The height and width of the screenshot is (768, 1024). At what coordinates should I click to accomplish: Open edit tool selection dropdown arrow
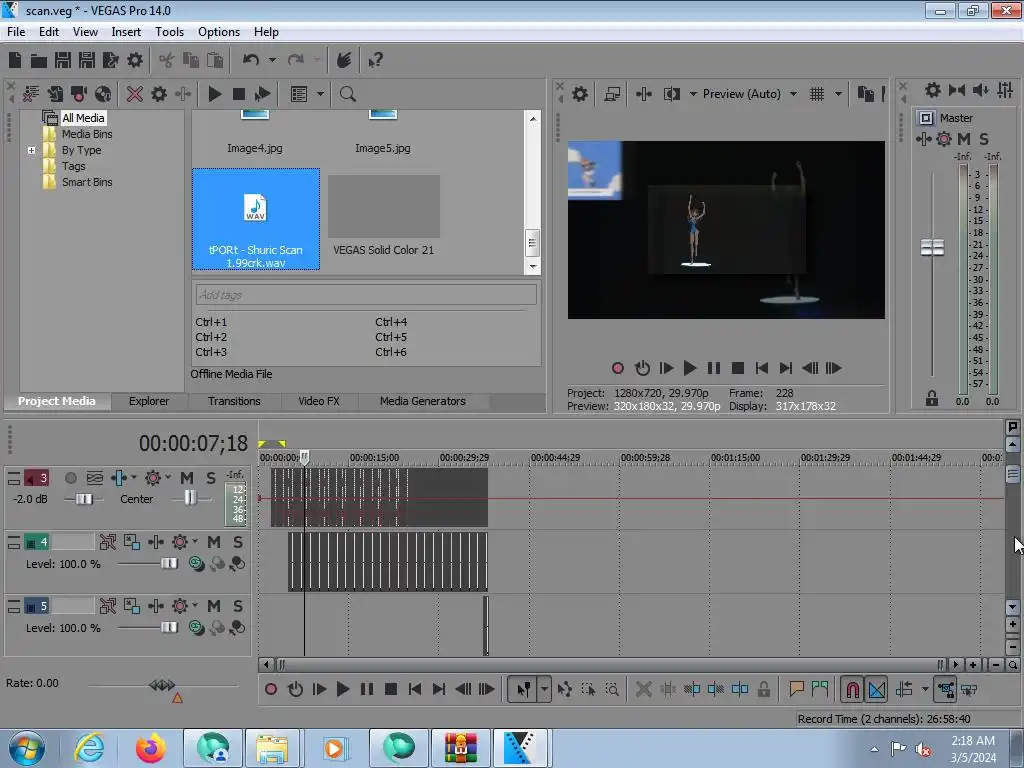tap(544, 689)
